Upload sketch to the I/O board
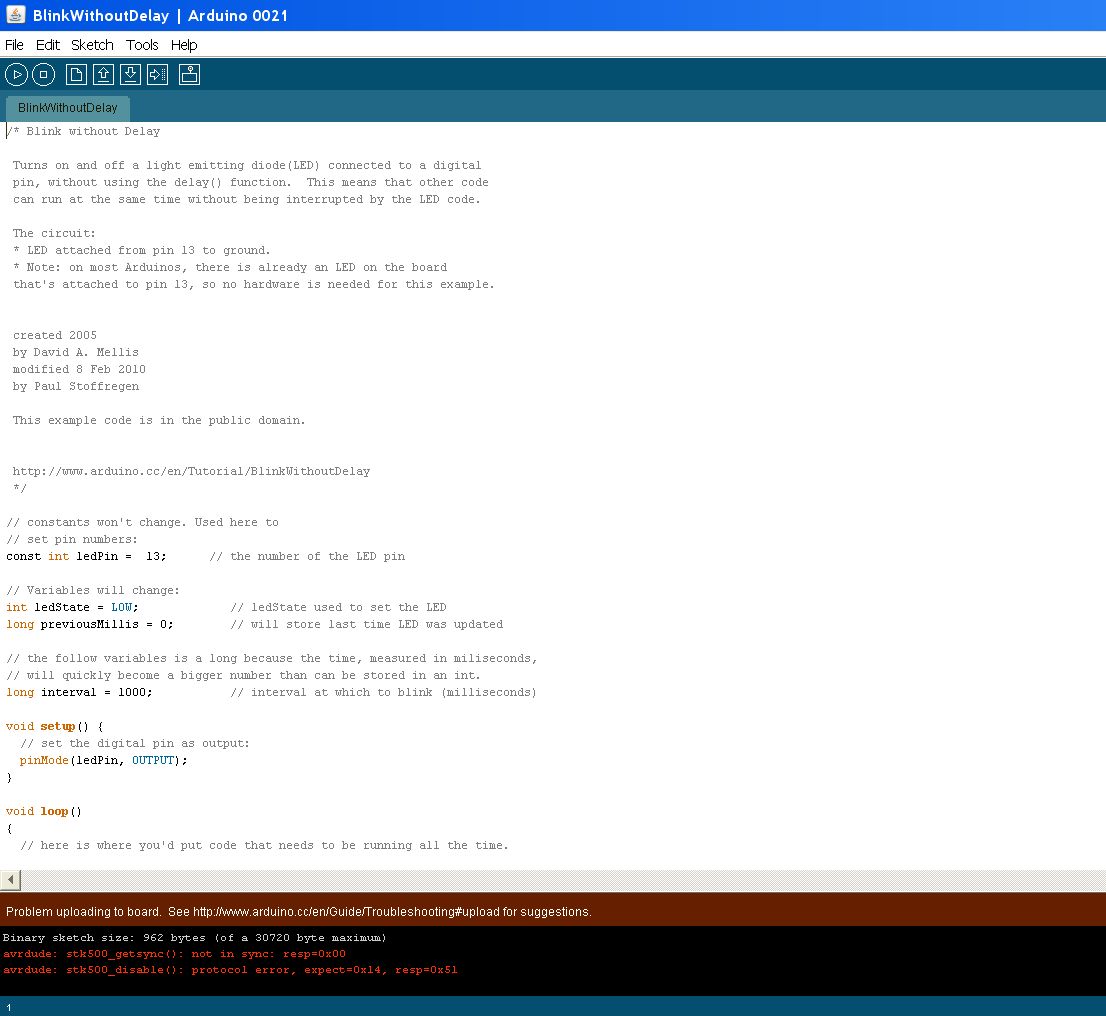1106x1016 pixels. [x=157, y=74]
